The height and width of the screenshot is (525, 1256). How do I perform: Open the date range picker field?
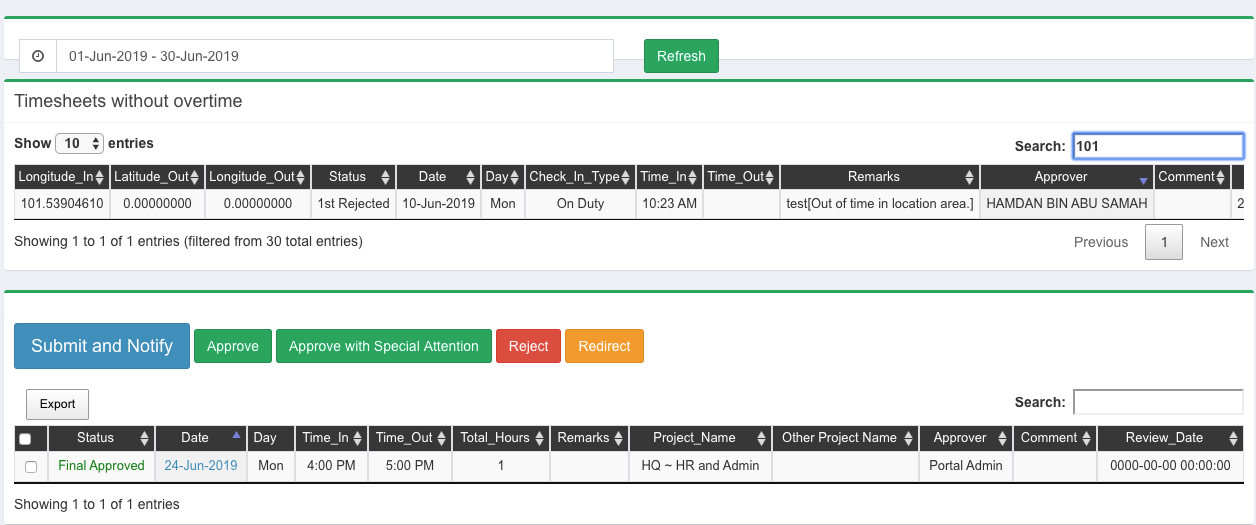pos(334,56)
